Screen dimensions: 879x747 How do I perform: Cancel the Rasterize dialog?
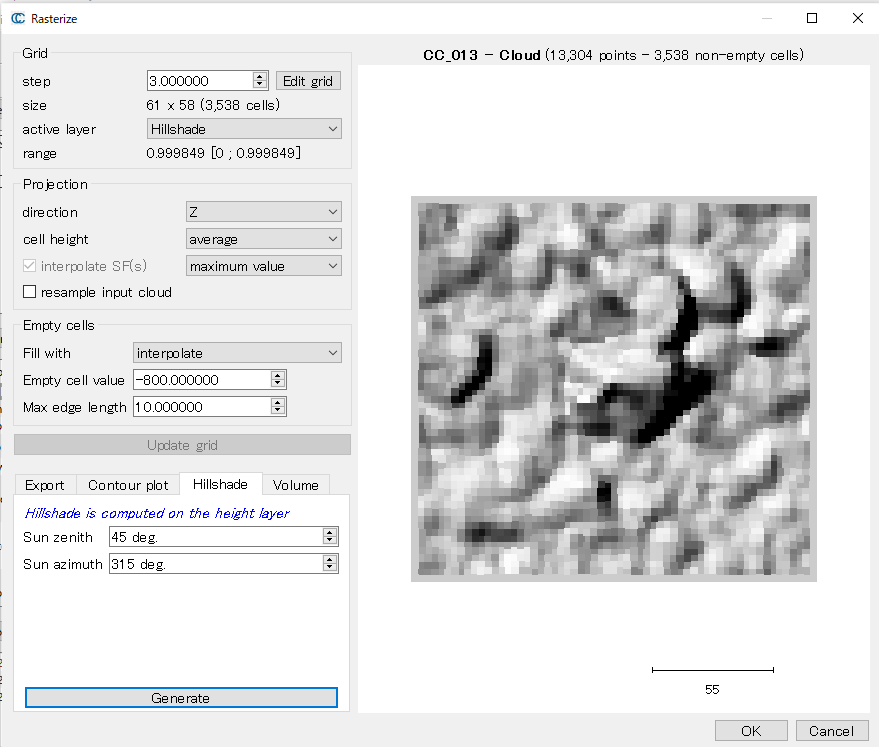pos(831,731)
